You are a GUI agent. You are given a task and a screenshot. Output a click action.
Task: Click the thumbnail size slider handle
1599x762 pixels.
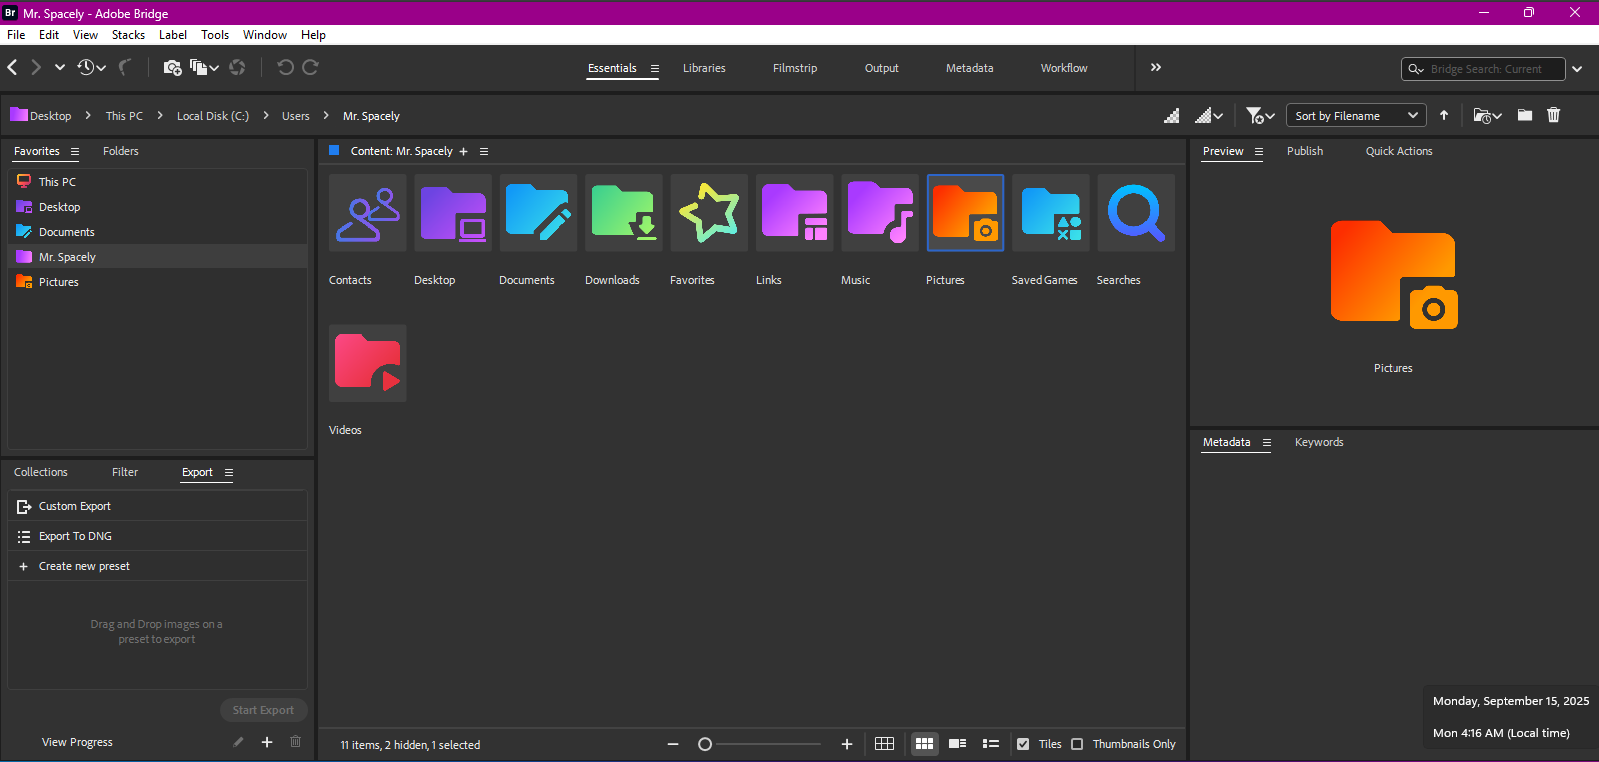coord(705,744)
